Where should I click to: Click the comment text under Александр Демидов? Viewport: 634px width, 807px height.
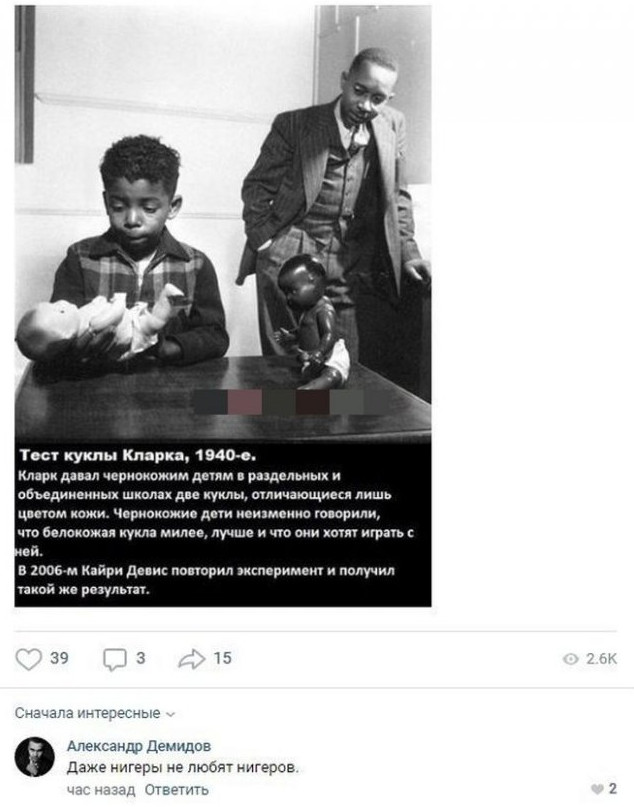[x=183, y=768]
